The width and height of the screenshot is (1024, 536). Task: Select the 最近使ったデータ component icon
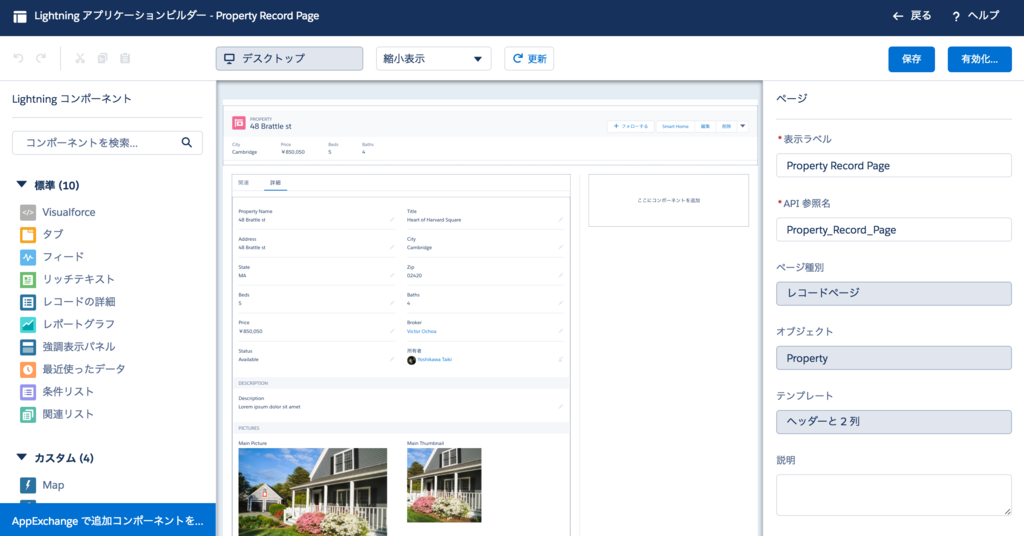27,369
